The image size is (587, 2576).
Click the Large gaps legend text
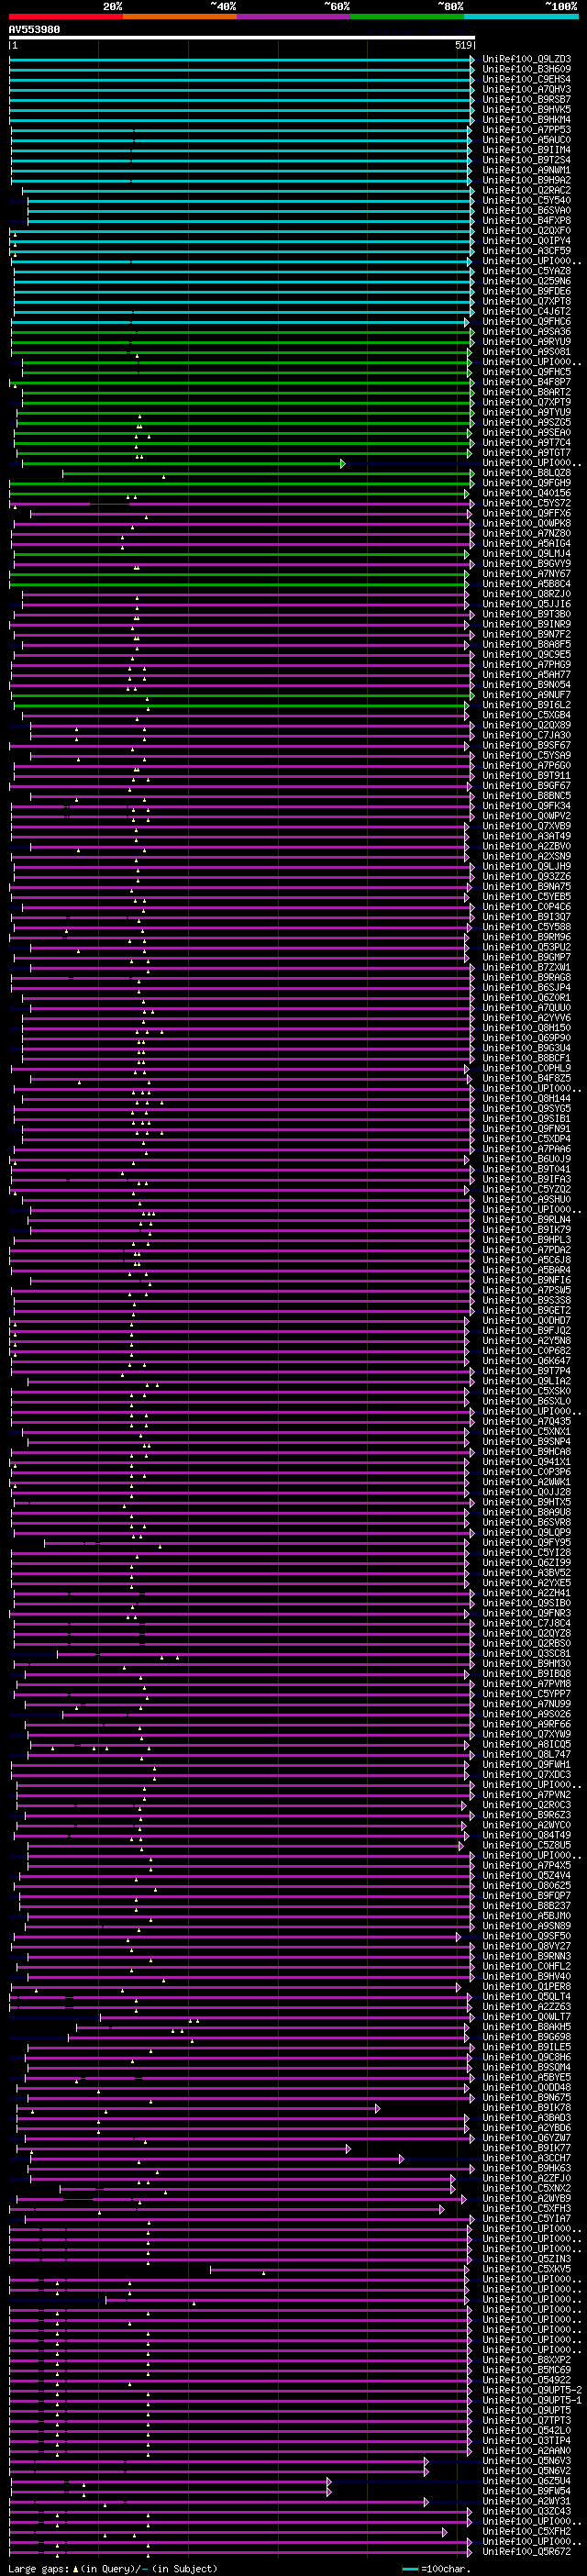(x=113, y=2569)
